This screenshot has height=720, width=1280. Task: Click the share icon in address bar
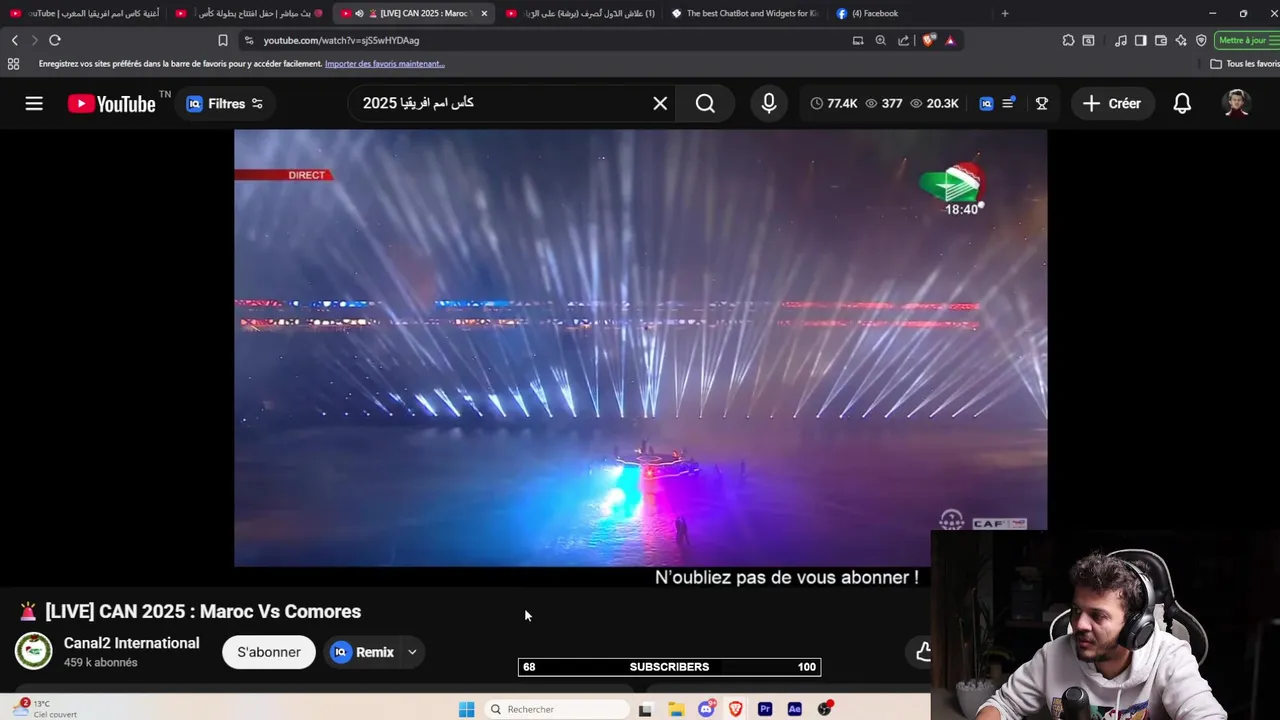click(x=904, y=40)
